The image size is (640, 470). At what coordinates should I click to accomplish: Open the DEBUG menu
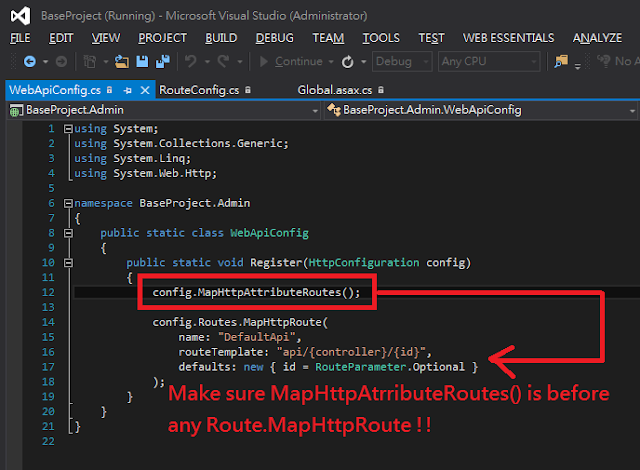(x=274, y=38)
